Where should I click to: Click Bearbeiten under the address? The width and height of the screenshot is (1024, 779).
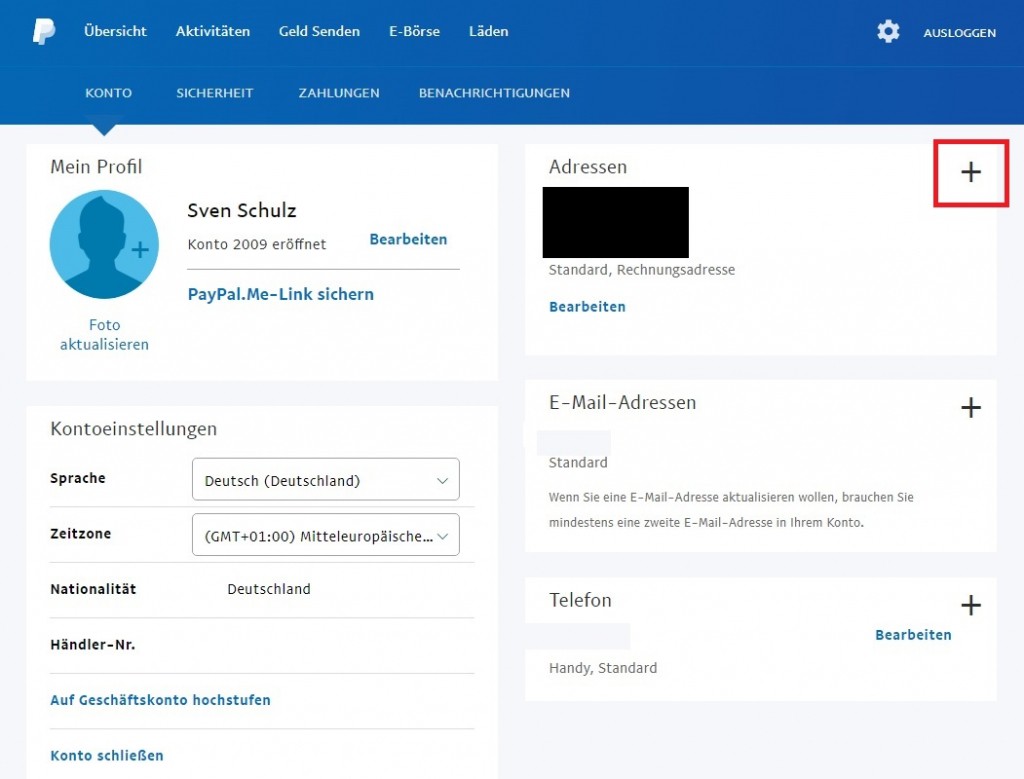tap(587, 307)
